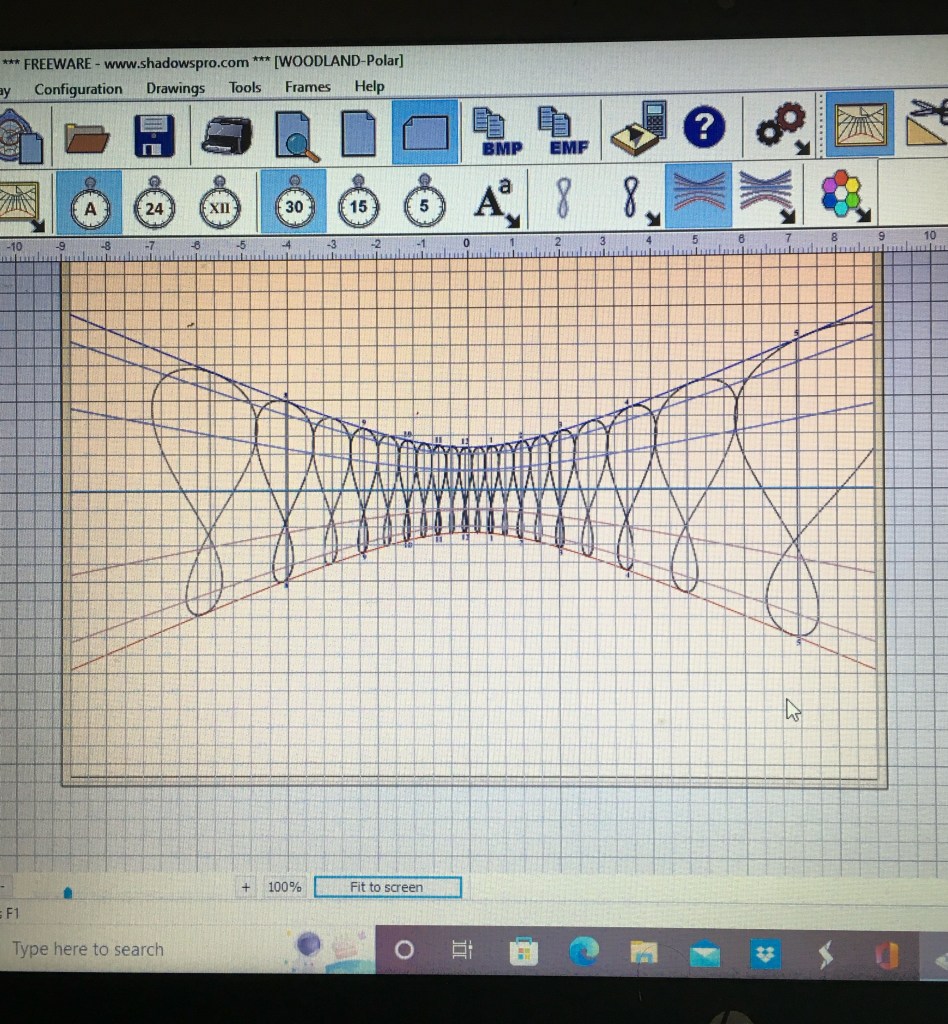948x1024 pixels.
Task: Open a sundial file with folder icon
Action: (87, 133)
